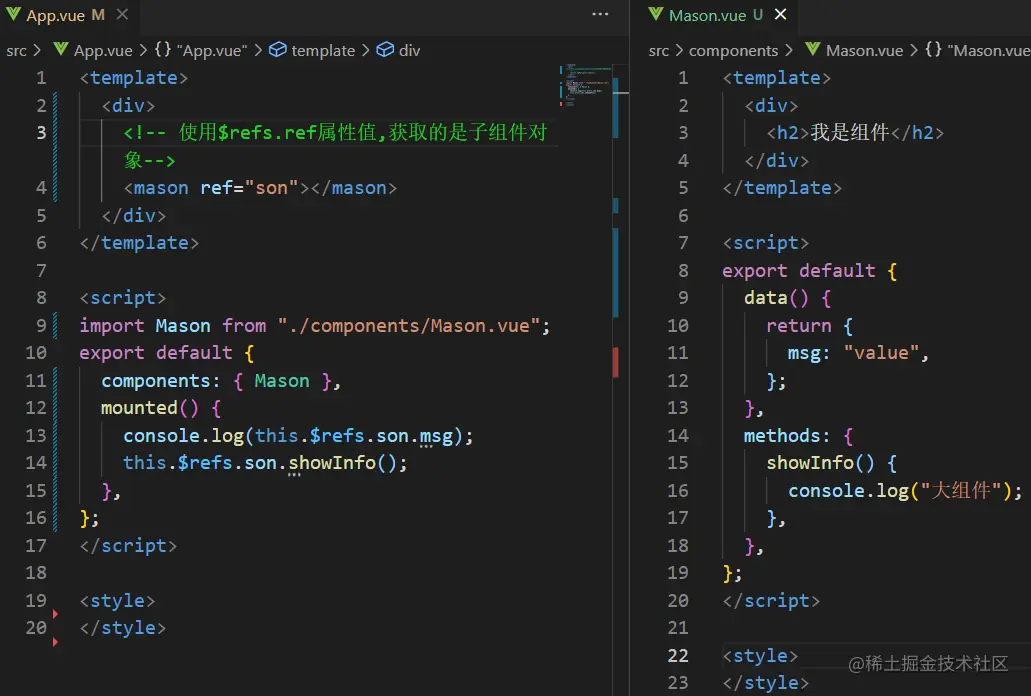Click the braces icon before "Mason.vue breadcrumb
This screenshot has width=1031, height=696.
(x=934, y=50)
